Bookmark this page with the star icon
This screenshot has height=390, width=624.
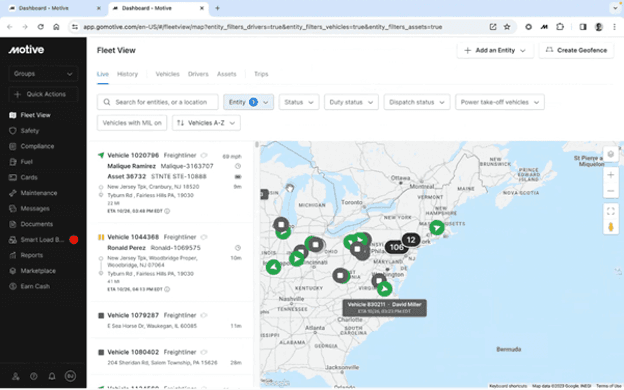pyautogui.click(x=507, y=27)
